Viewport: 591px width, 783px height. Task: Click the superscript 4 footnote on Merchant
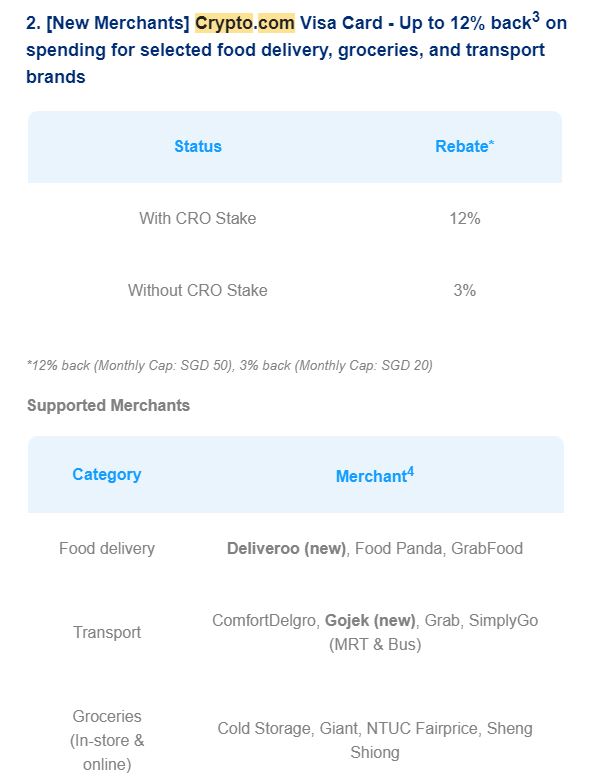[x=410, y=471]
